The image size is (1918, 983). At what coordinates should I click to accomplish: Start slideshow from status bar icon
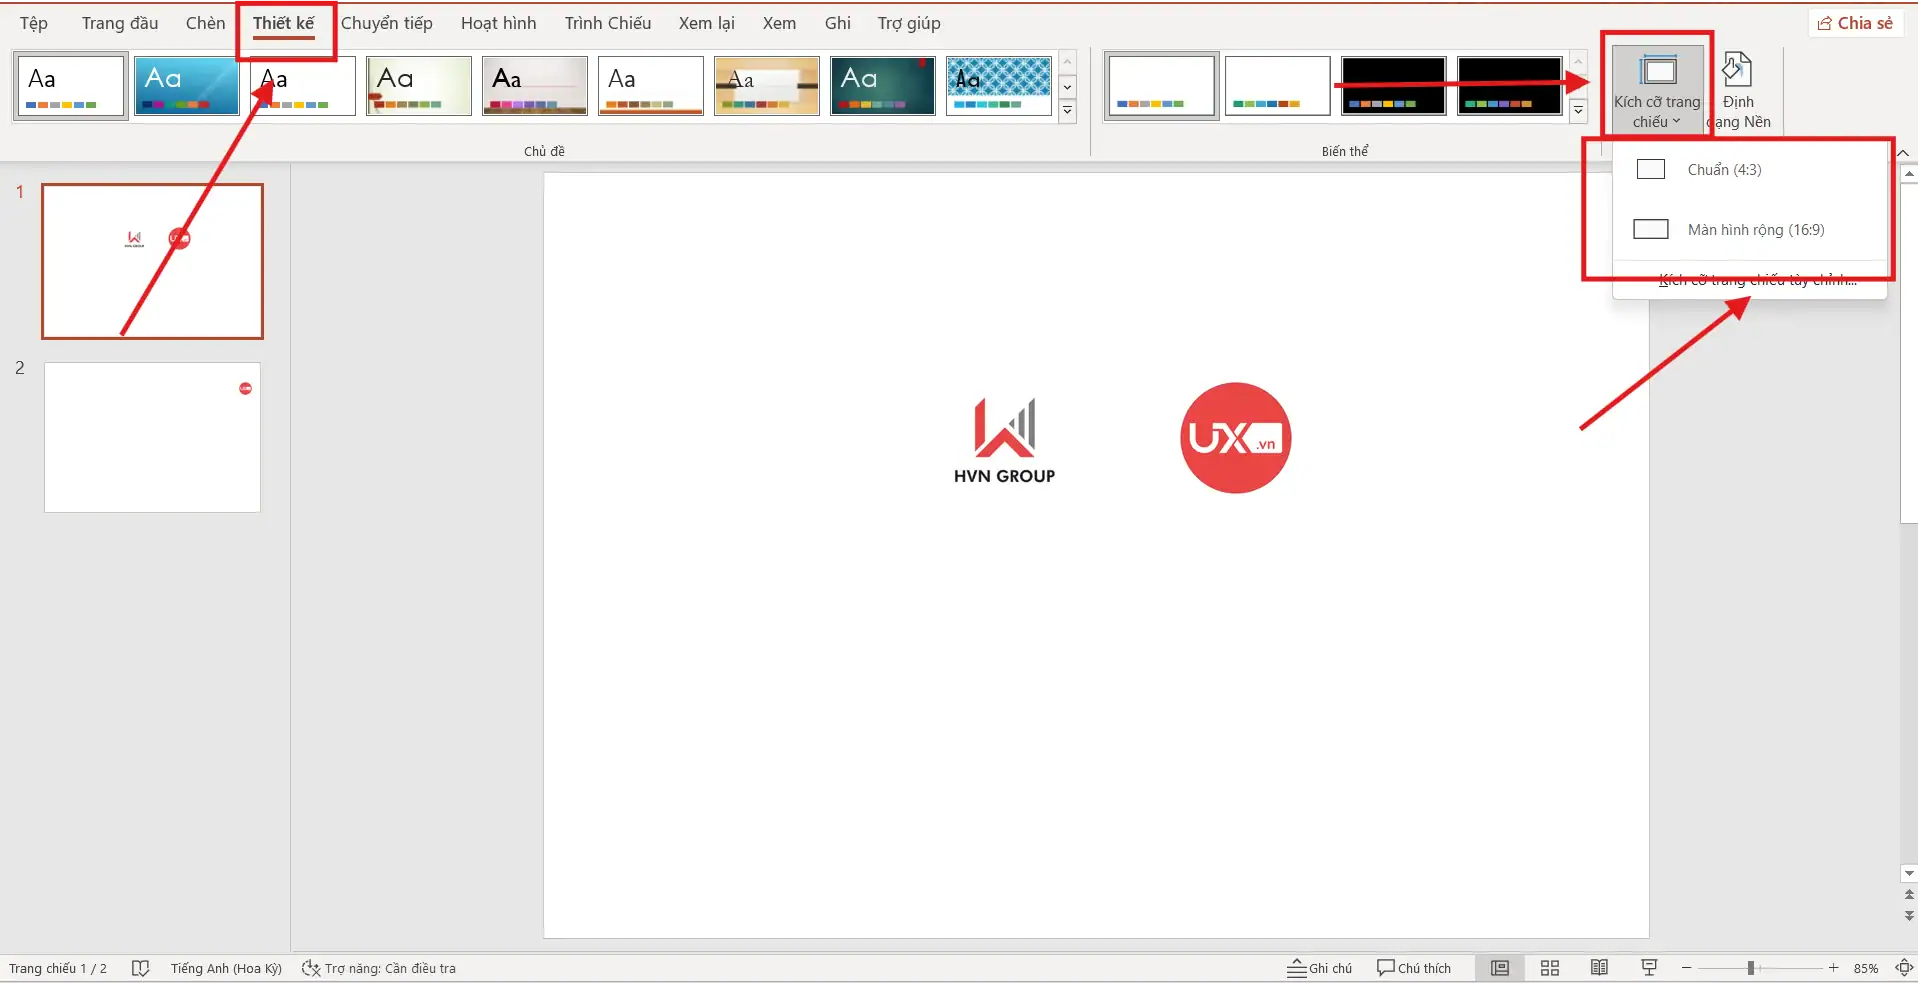(1649, 968)
